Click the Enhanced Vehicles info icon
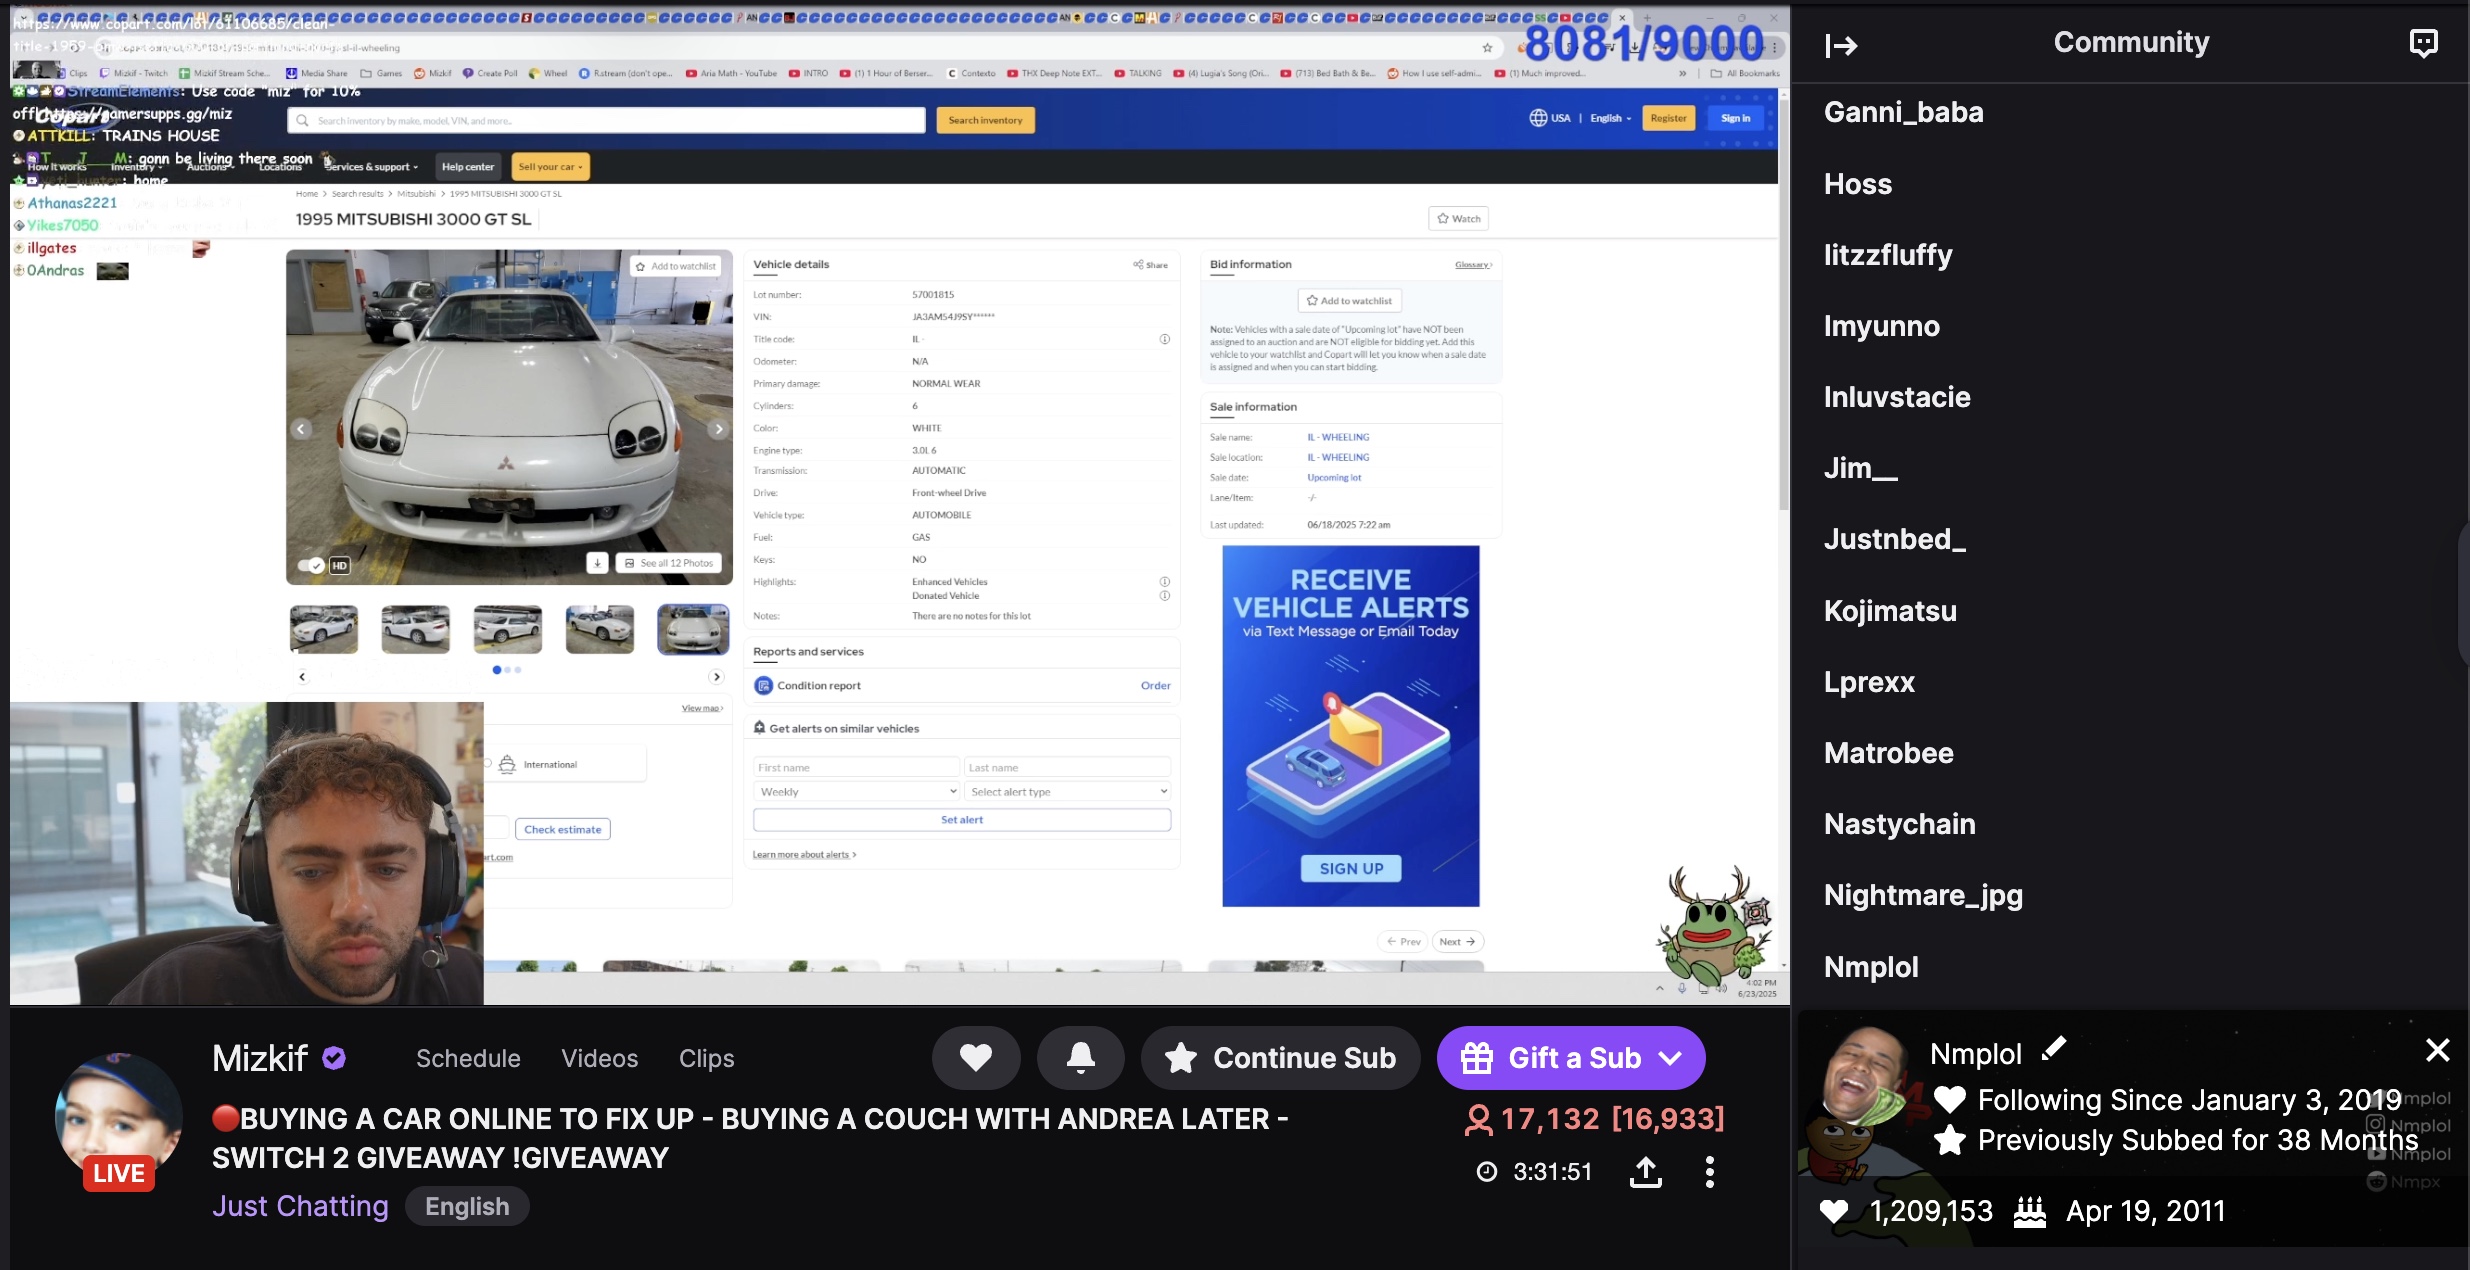 point(1164,581)
